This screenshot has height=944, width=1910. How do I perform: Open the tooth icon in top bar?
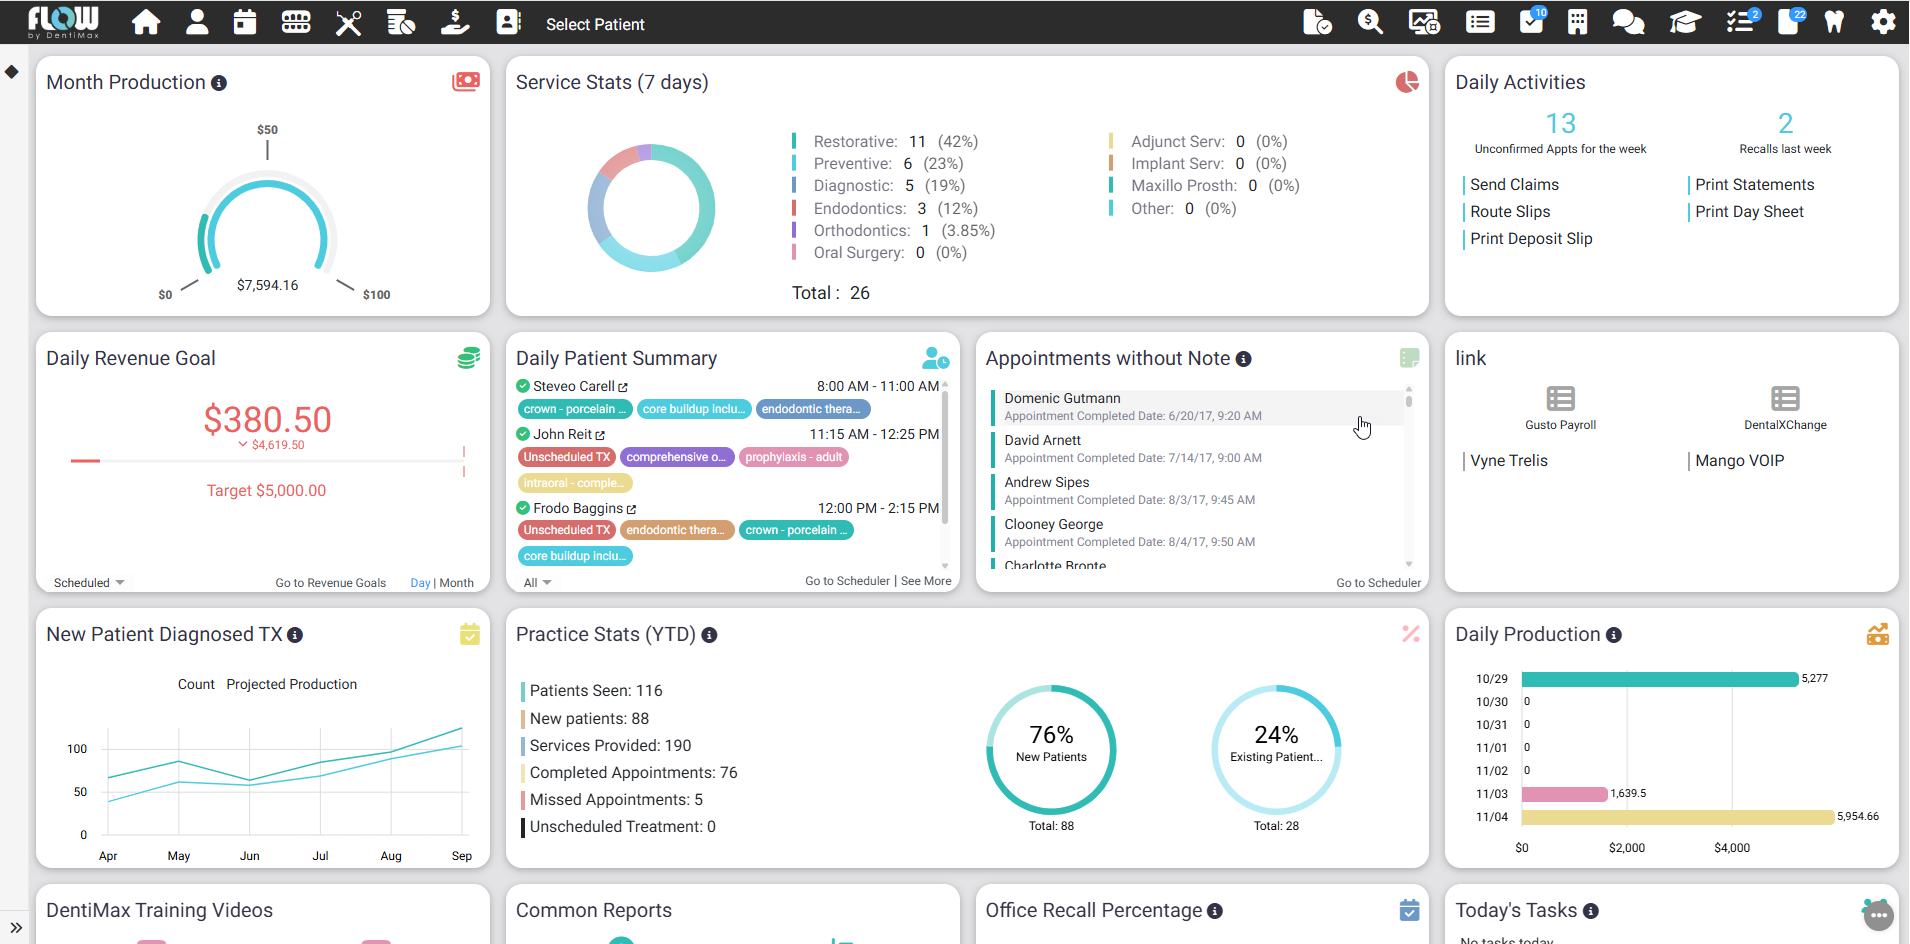[x=1834, y=22]
